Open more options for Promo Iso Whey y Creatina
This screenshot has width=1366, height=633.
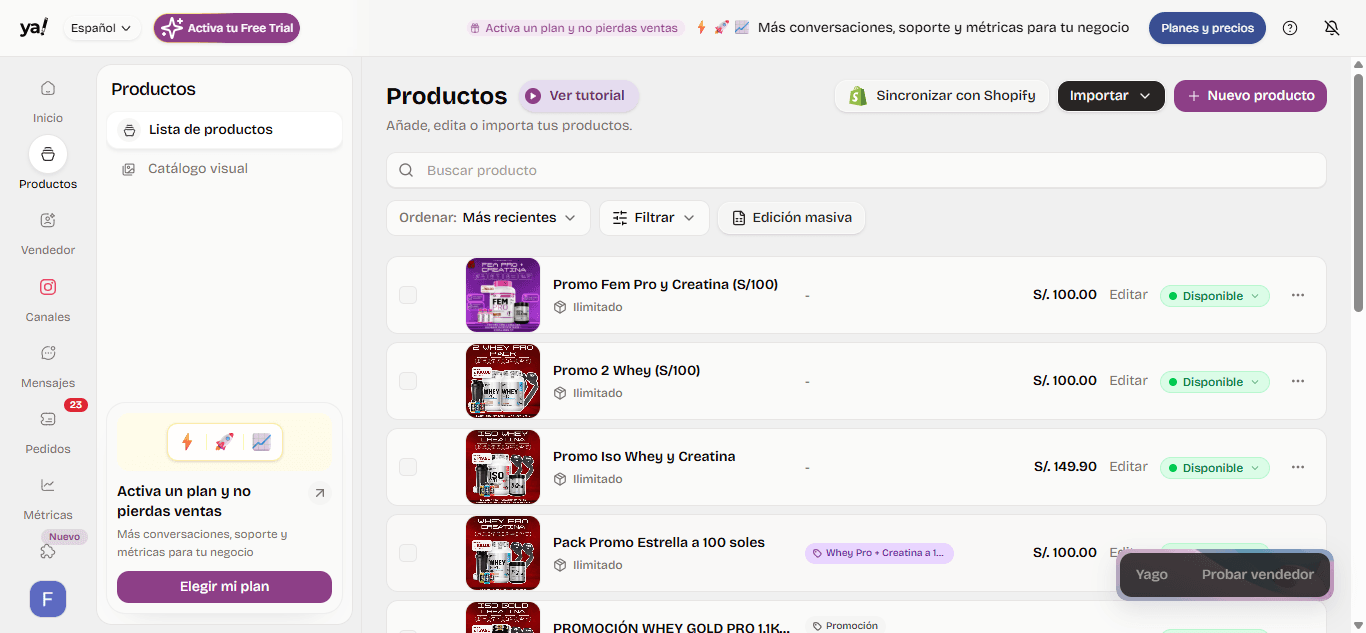tap(1298, 467)
